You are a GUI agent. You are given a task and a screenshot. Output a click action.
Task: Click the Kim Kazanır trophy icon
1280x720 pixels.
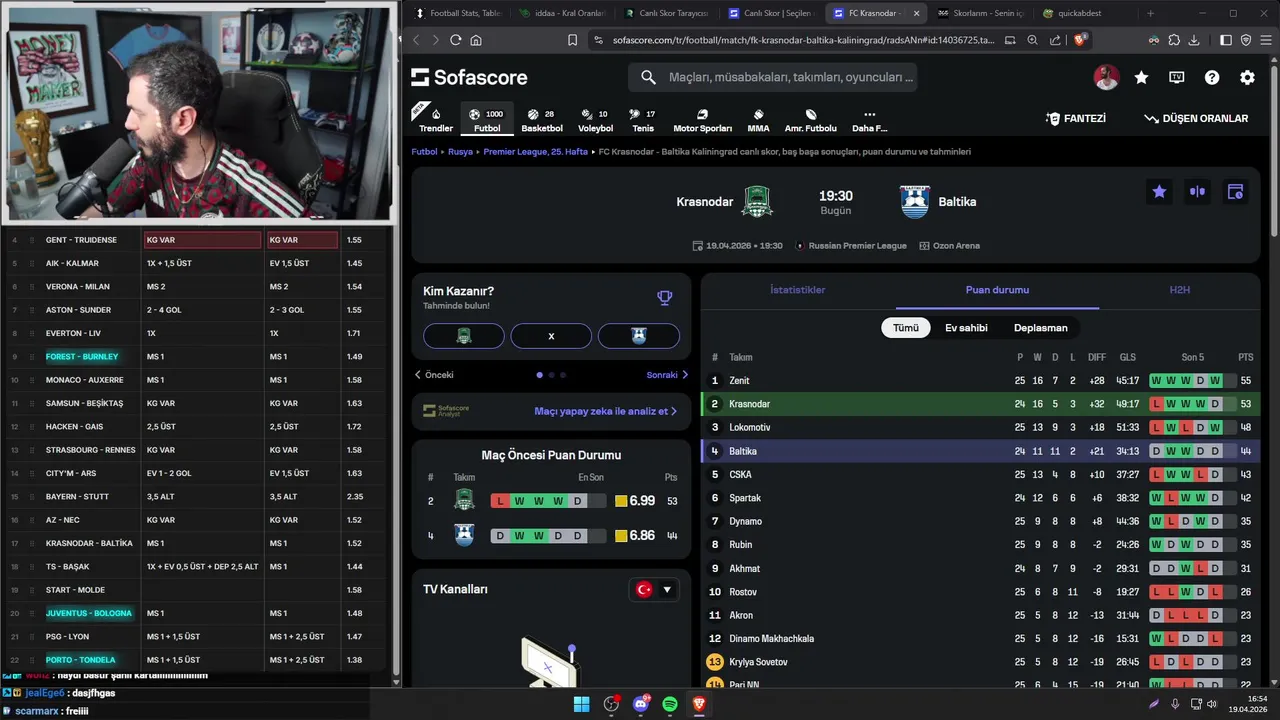665,298
